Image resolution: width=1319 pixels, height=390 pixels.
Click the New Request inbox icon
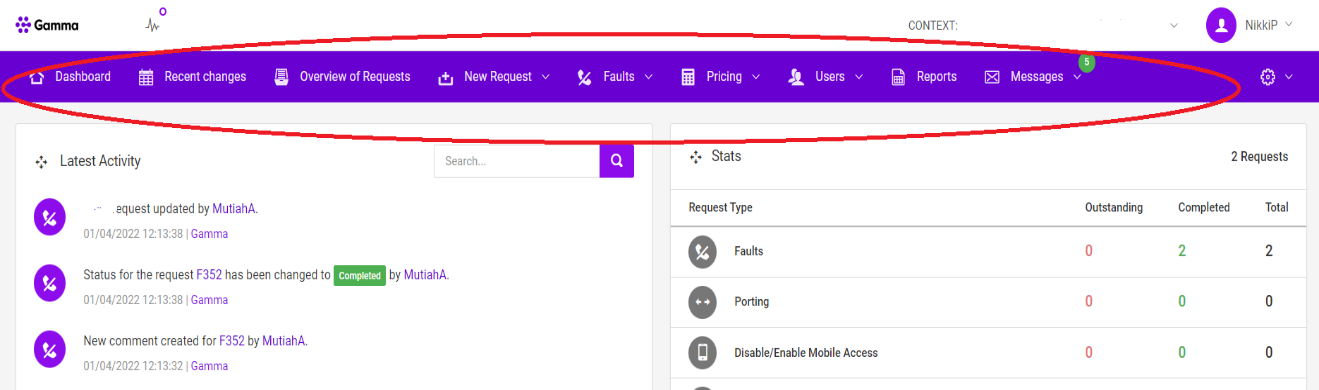click(446, 77)
